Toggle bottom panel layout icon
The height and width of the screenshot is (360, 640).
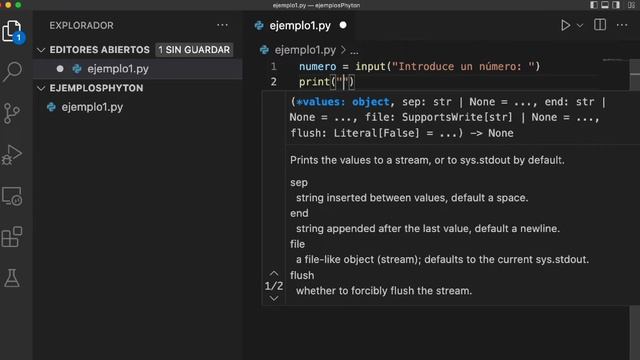[605, 5]
